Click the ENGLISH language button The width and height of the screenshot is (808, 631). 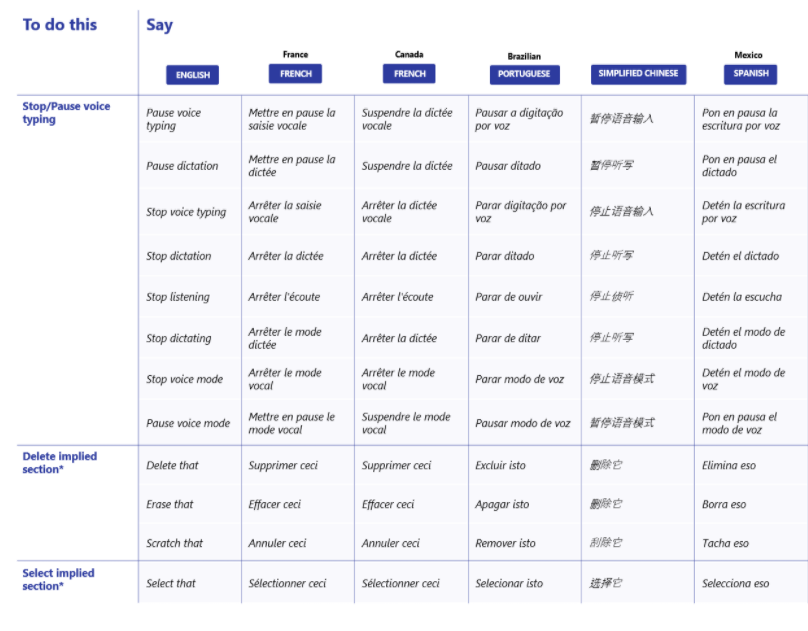192,75
